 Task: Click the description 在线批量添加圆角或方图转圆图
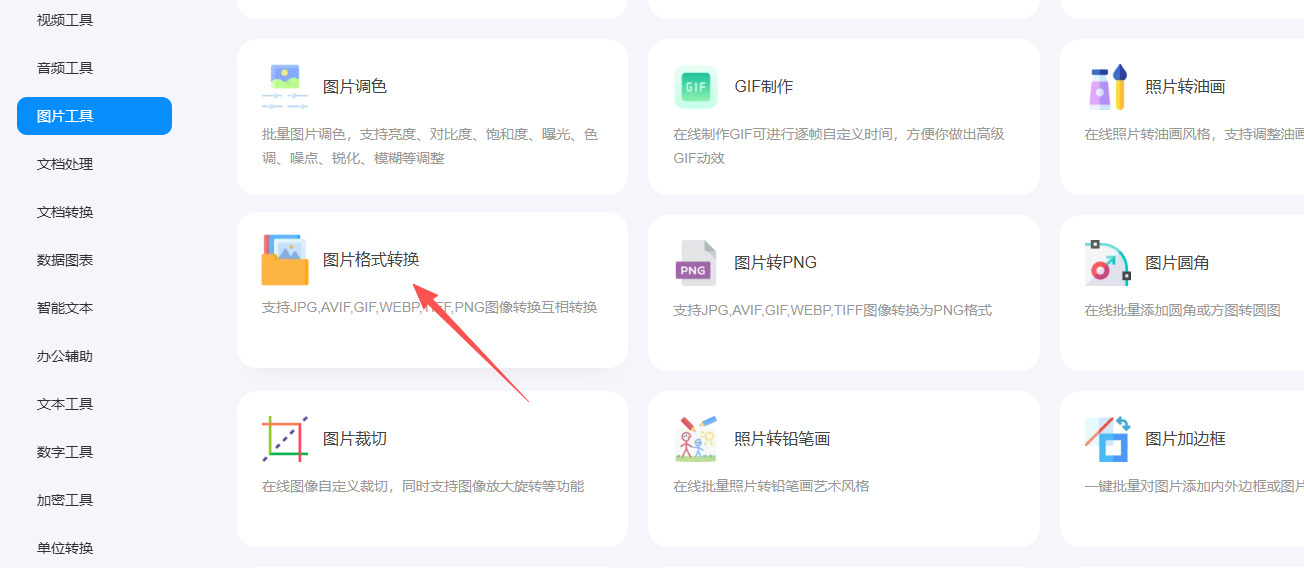1183,311
